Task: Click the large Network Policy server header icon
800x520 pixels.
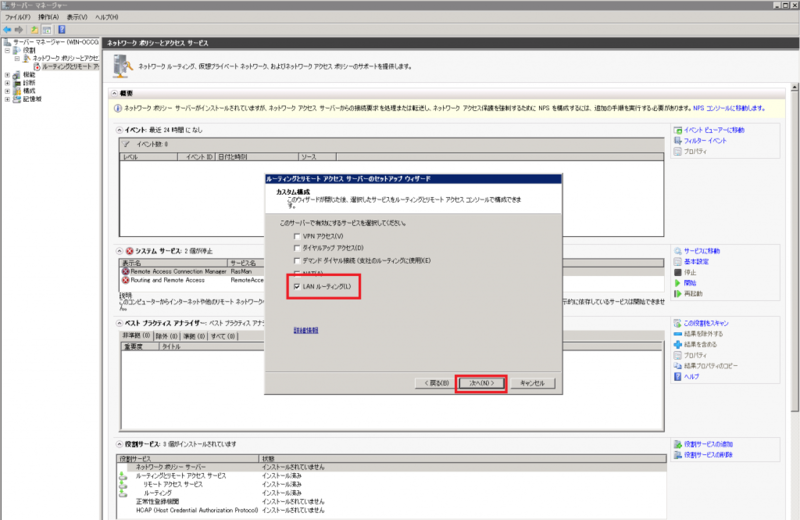Action: 123,66
